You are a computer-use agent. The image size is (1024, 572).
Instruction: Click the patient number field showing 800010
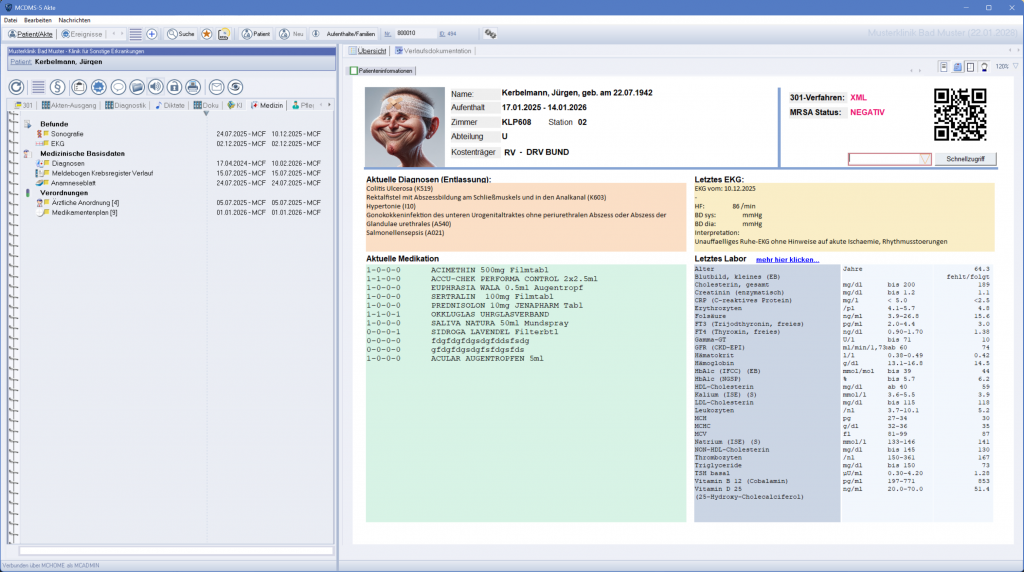point(412,34)
